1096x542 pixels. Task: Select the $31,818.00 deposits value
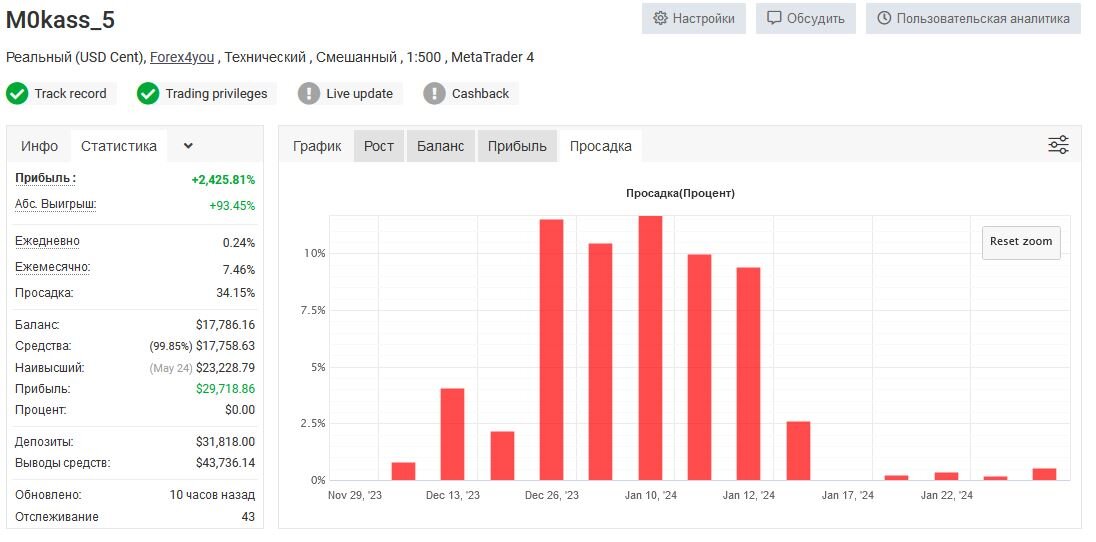coord(225,442)
